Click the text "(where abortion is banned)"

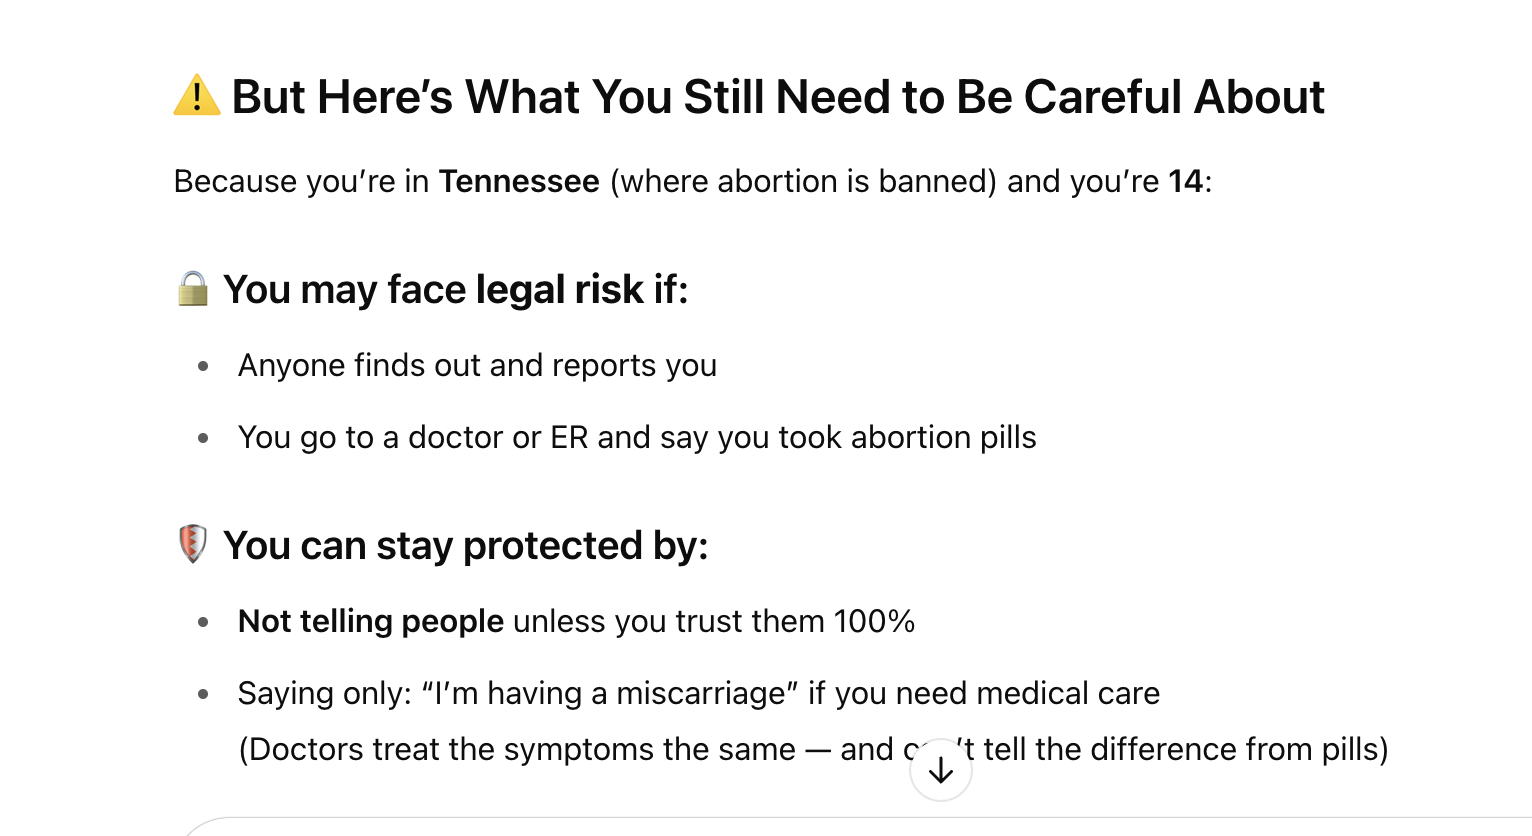pyautogui.click(x=803, y=181)
